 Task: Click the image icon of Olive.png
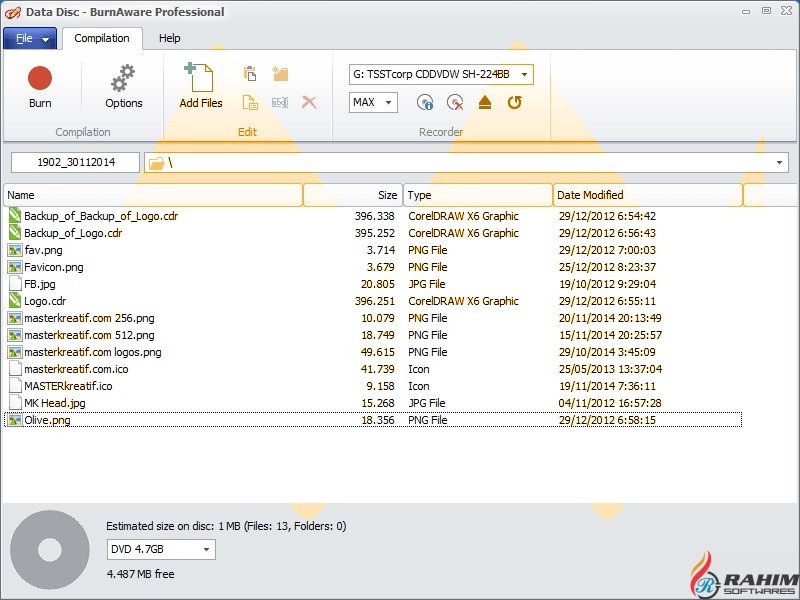coord(15,420)
